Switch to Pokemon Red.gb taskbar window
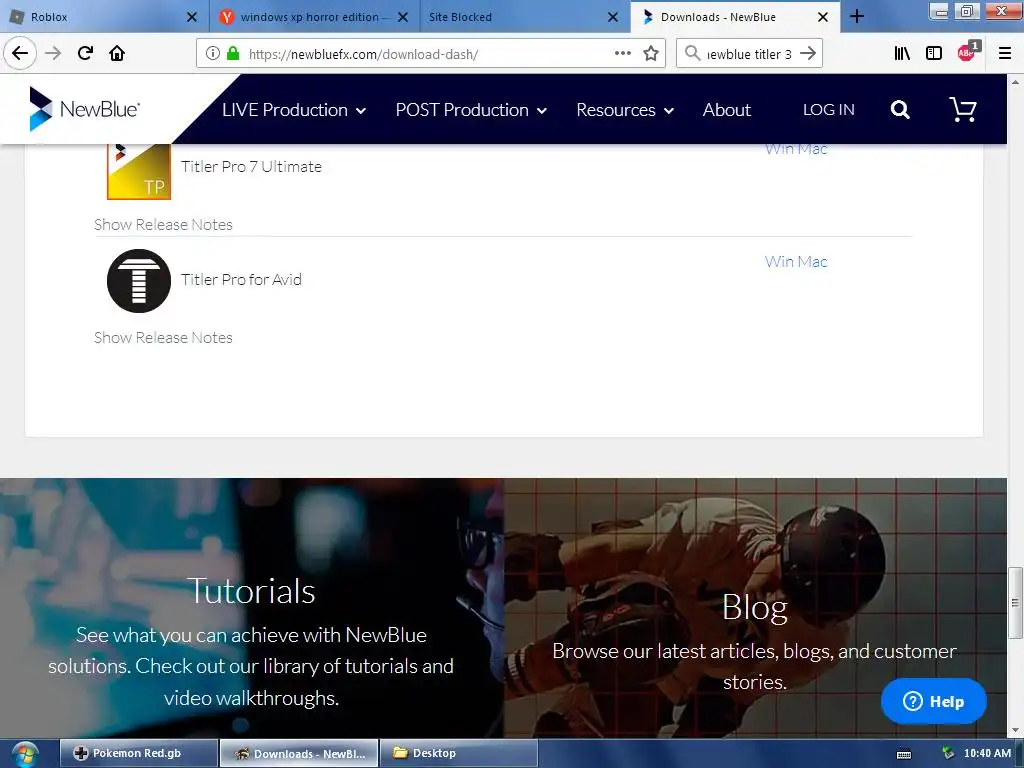1024x768 pixels. pos(138,753)
